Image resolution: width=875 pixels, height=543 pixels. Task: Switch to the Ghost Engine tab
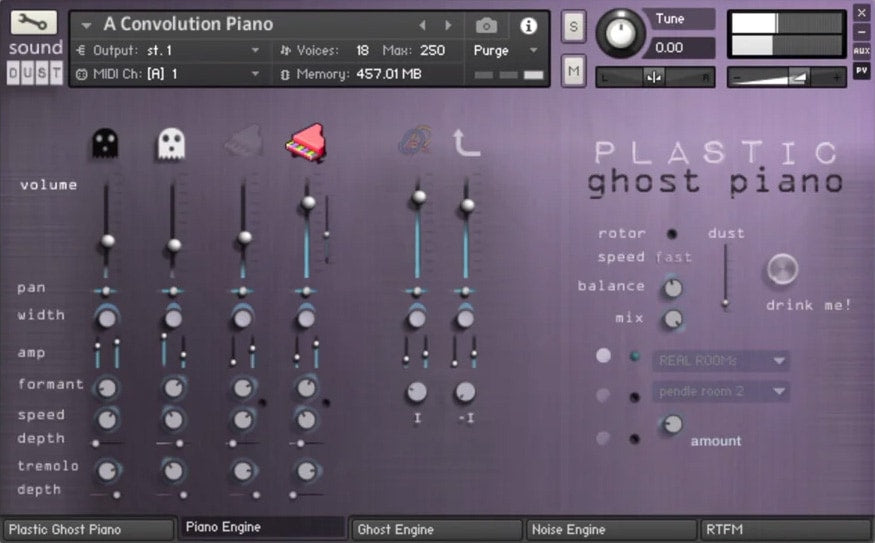[x=437, y=529]
